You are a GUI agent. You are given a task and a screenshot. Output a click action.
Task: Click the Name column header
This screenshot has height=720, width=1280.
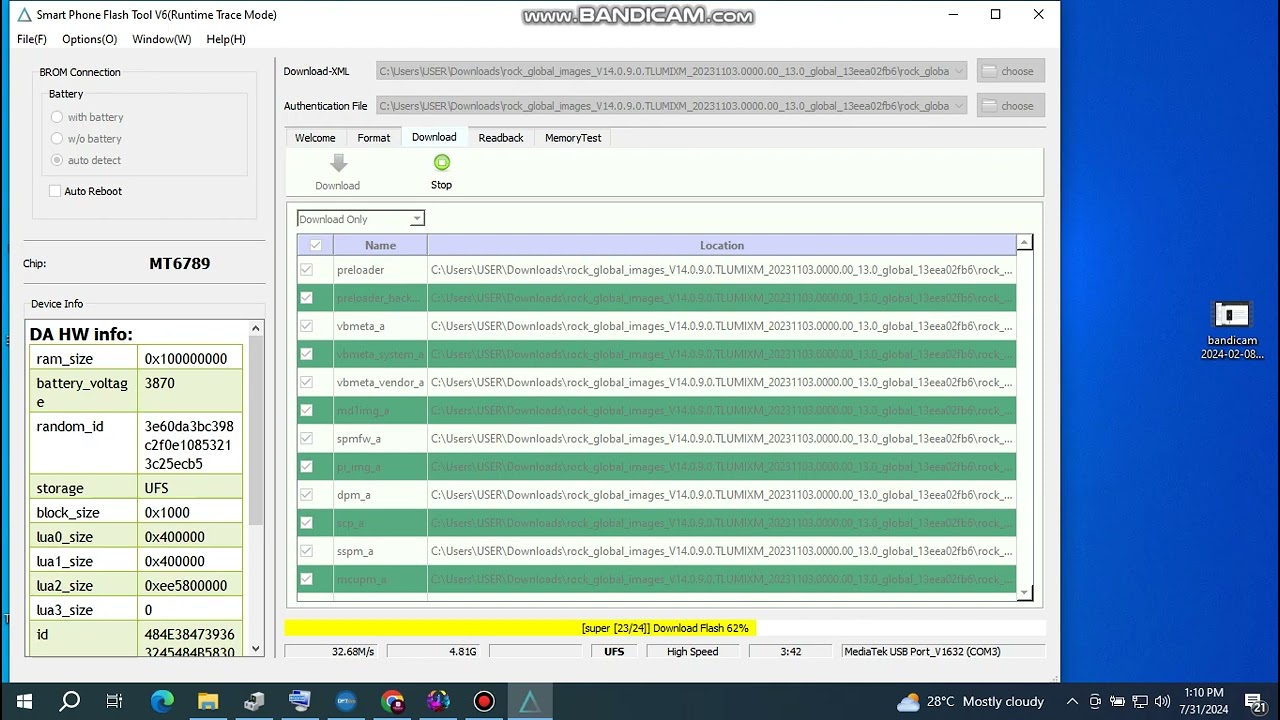[x=380, y=245]
